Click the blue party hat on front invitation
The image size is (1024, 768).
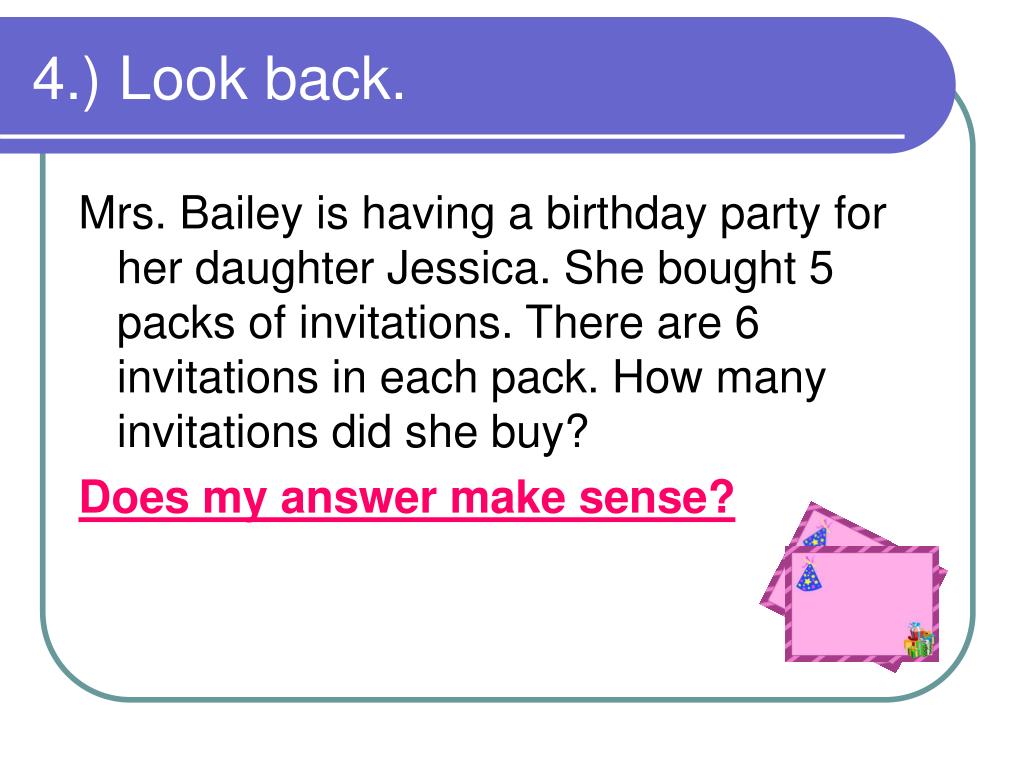809,576
